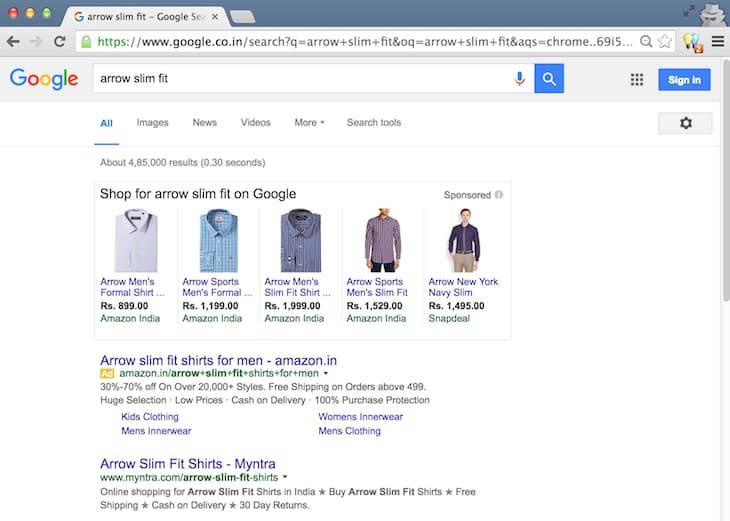Click the About 4,85,000 results text
Image resolution: width=730 pixels, height=521 pixels.
point(182,162)
